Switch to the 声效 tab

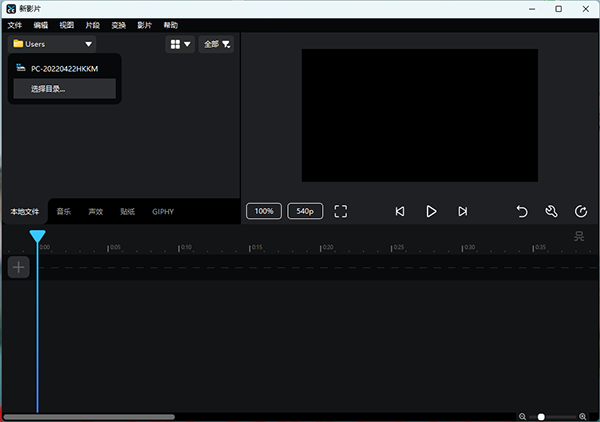(96, 212)
